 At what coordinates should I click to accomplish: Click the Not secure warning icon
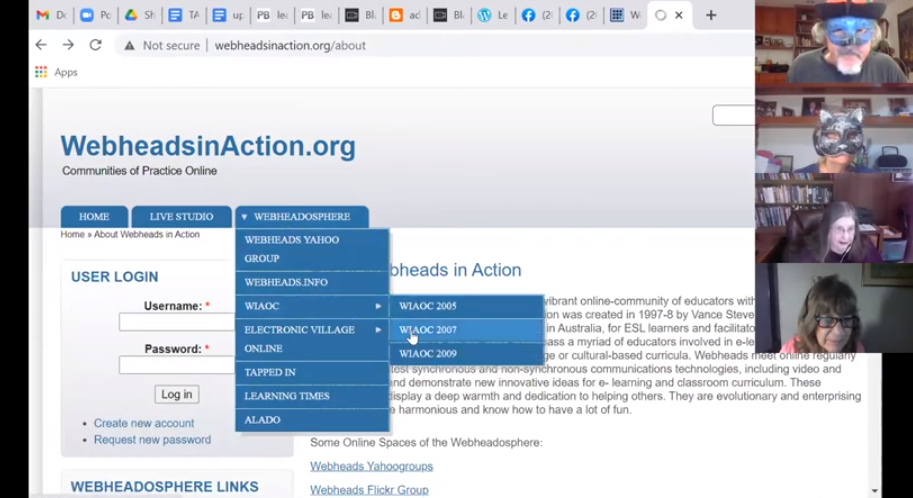click(129, 45)
